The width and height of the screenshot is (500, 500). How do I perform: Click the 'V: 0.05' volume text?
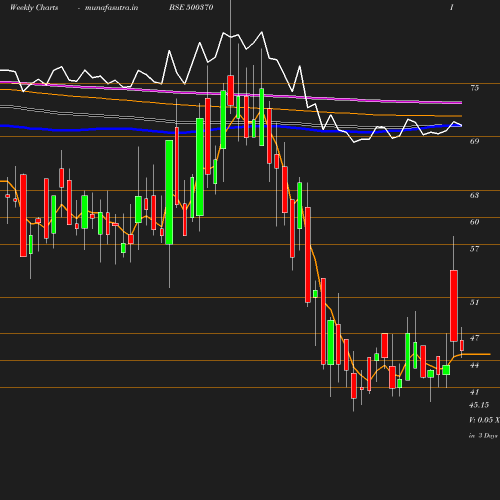click(x=481, y=420)
